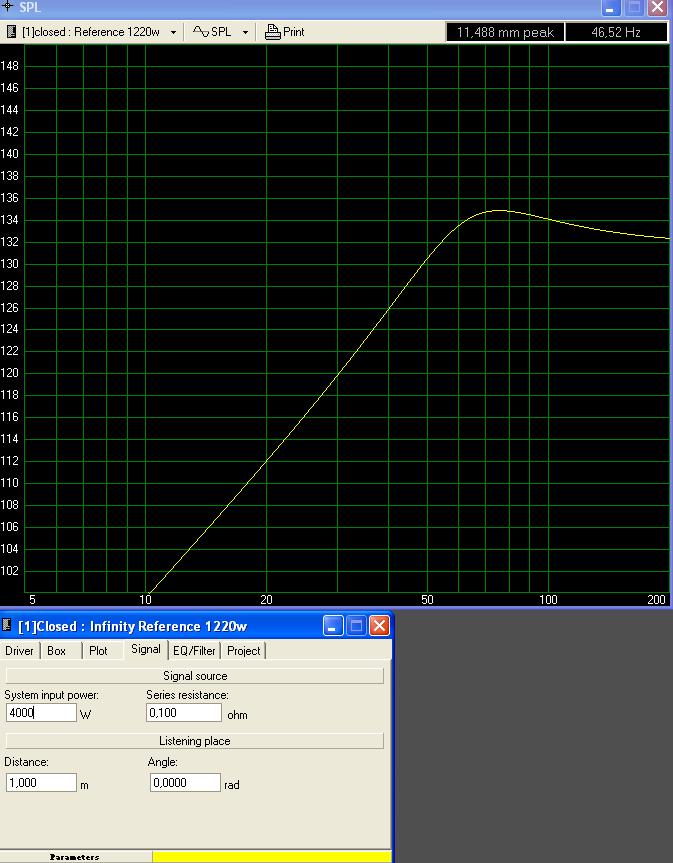Click the [1]closed : Reference 1220w label
Image resolution: width=673 pixels, height=863 pixels.
click(x=91, y=32)
